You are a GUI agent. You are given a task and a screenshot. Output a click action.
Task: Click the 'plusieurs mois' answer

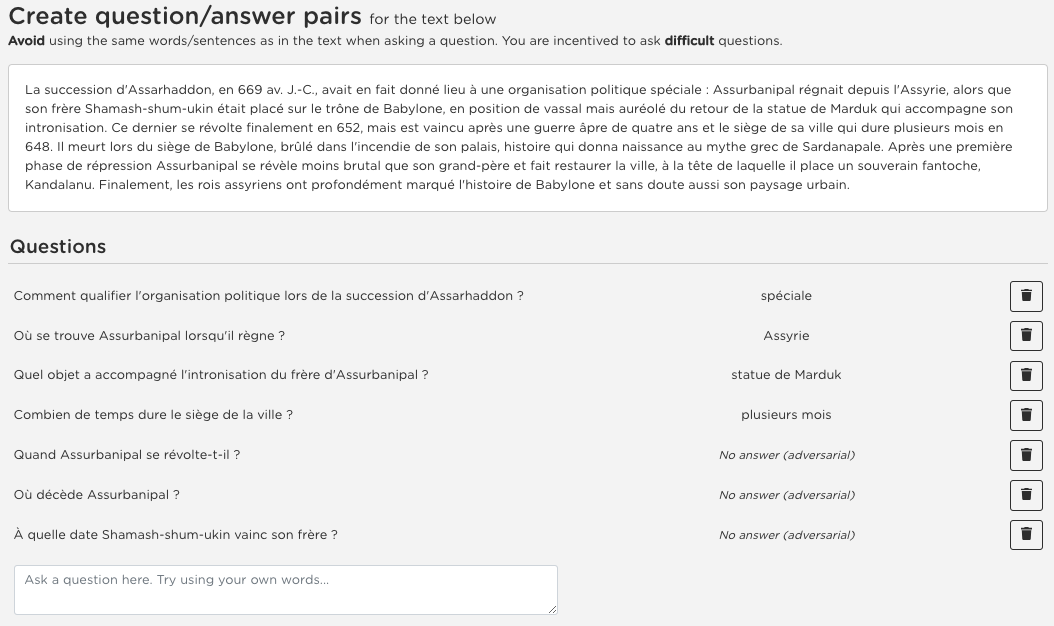pyautogui.click(x=786, y=415)
